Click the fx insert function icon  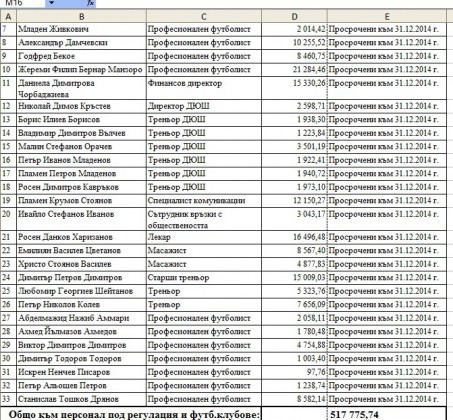pos(90,3)
